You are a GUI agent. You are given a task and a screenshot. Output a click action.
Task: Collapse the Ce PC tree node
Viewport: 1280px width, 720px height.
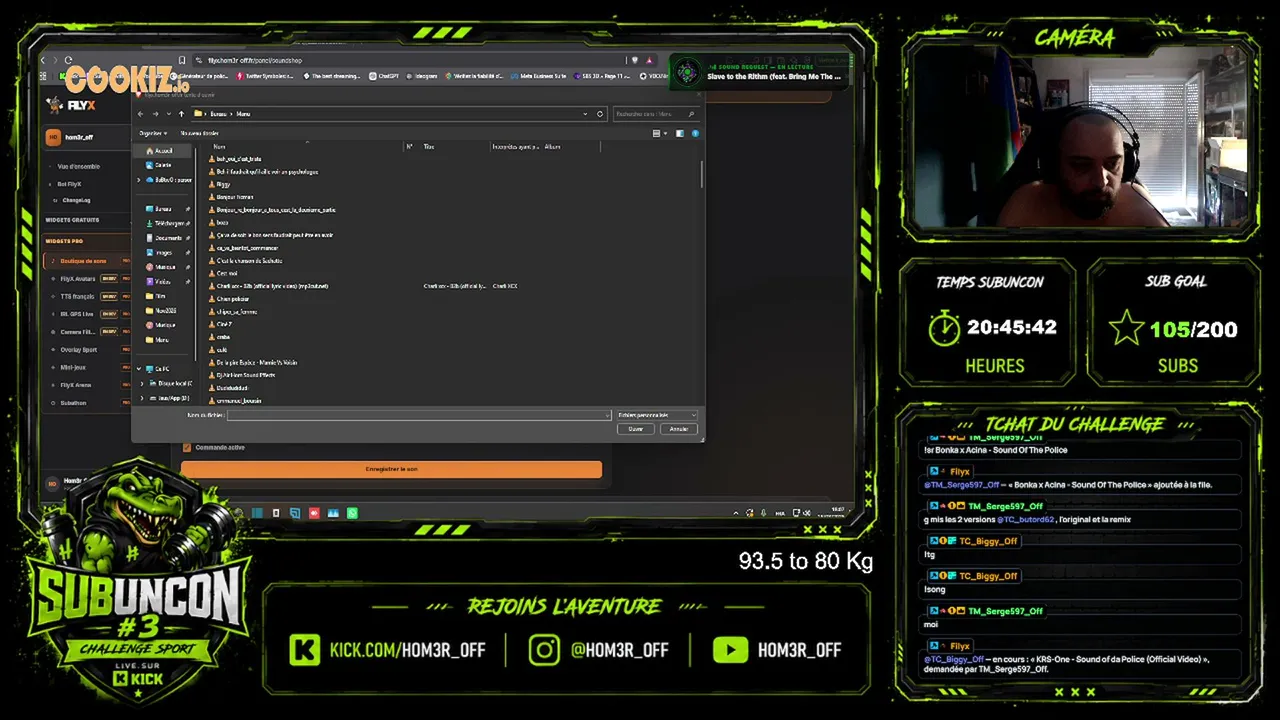pyautogui.click(x=139, y=369)
